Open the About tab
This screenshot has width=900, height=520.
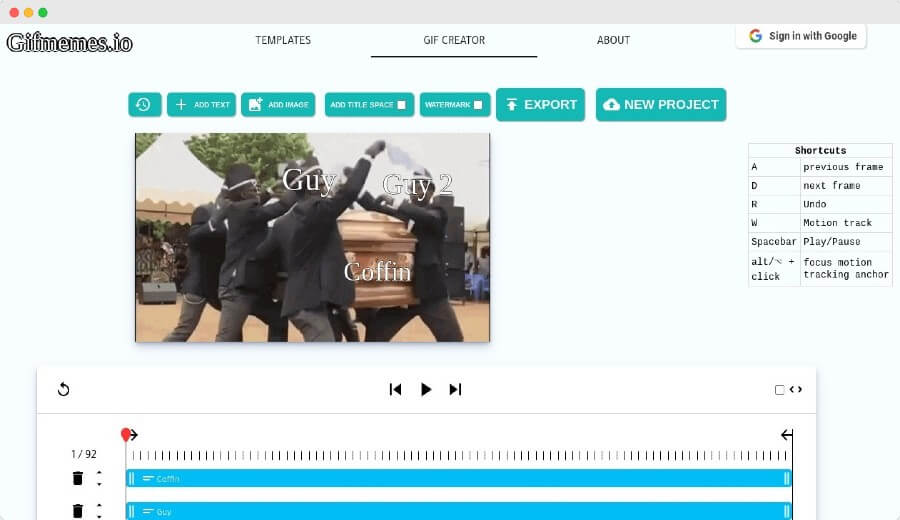613,40
